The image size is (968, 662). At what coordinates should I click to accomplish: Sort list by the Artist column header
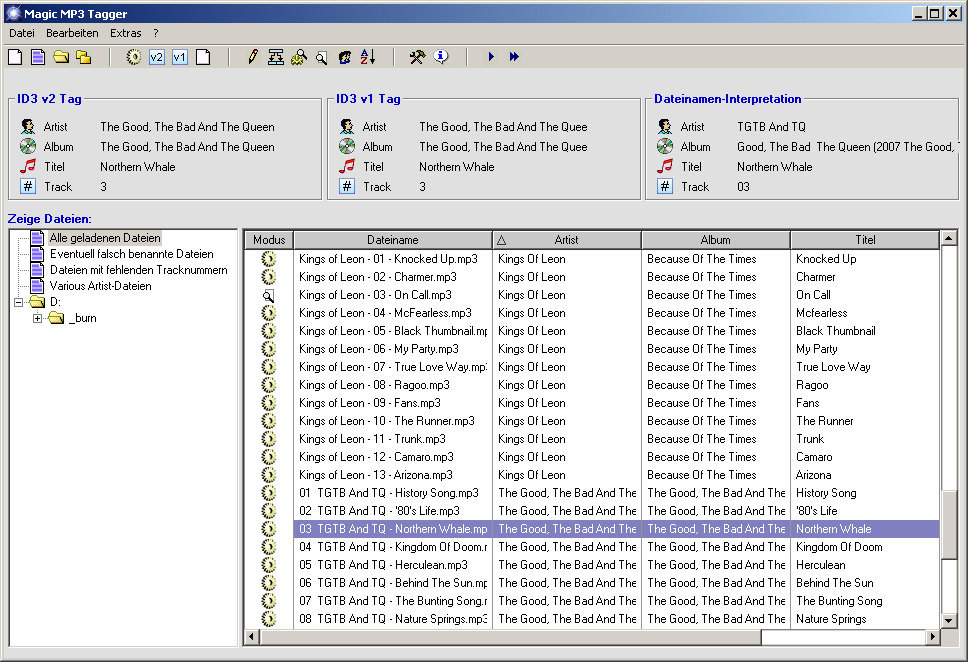(567, 240)
